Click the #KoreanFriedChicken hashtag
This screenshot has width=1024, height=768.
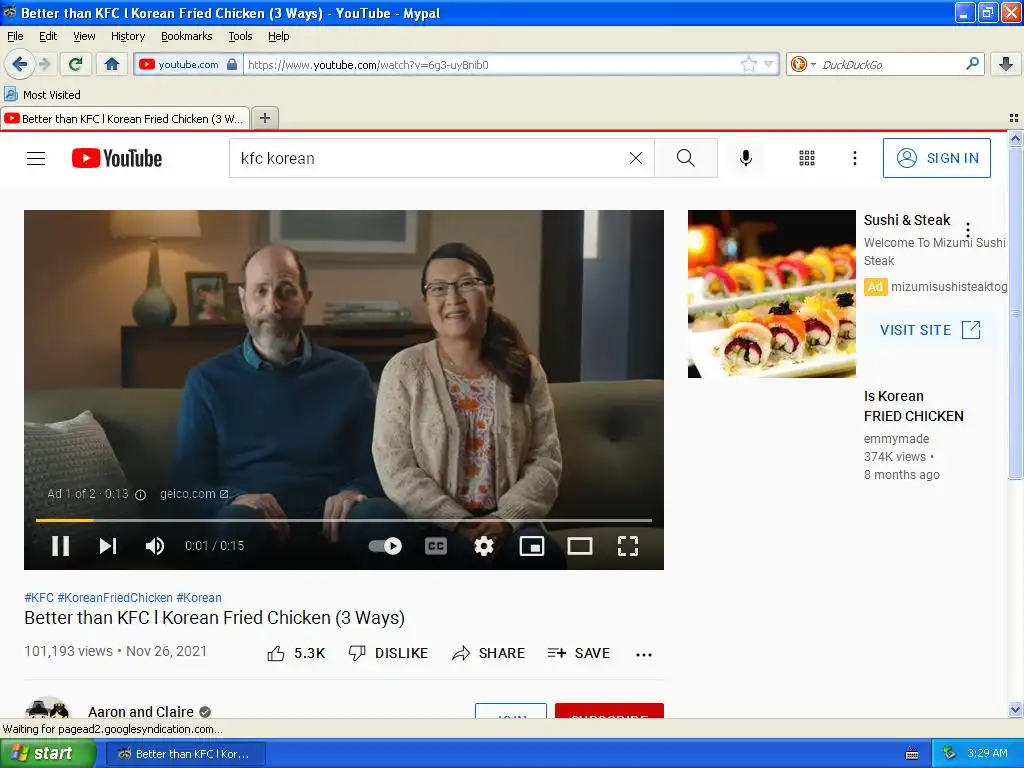[115, 598]
